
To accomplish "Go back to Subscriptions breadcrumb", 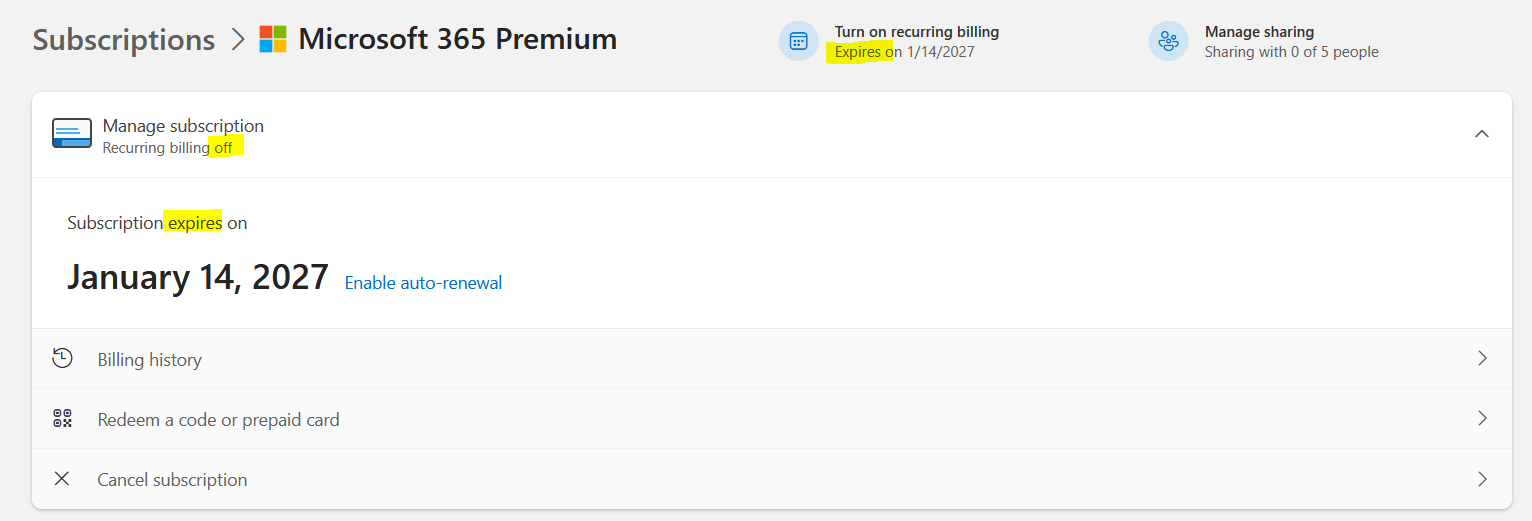I will (x=124, y=40).
